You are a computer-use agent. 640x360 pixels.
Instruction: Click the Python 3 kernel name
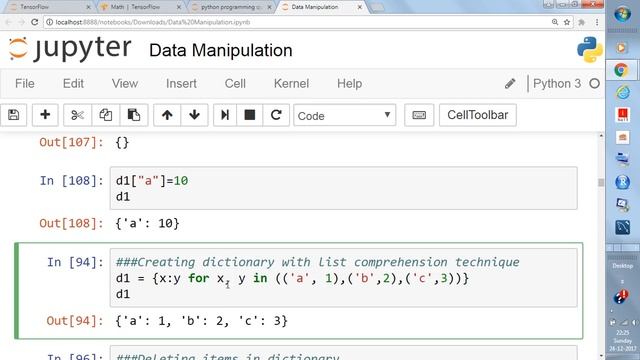click(x=557, y=84)
